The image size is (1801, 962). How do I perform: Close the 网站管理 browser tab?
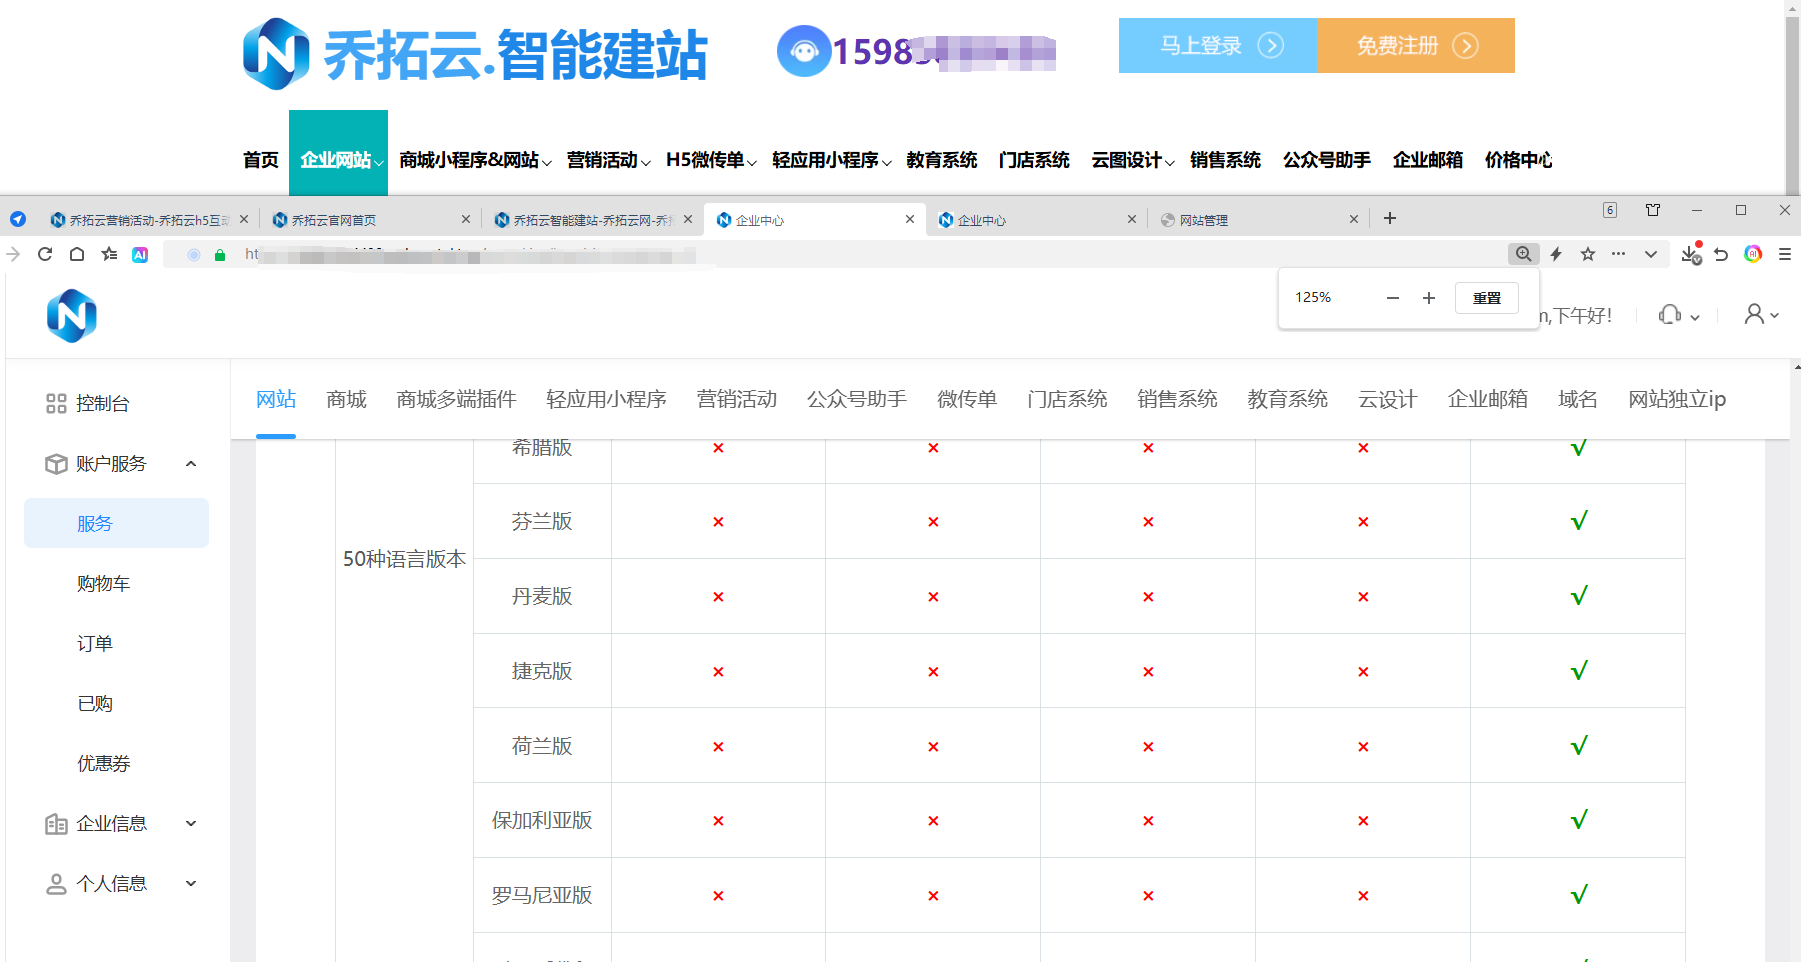point(1354,219)
